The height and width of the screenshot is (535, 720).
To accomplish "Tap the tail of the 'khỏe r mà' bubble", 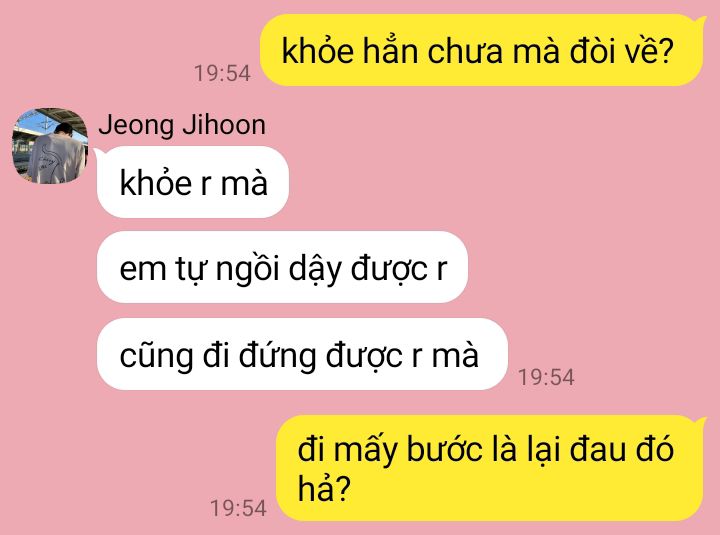I will coord(99,152).
